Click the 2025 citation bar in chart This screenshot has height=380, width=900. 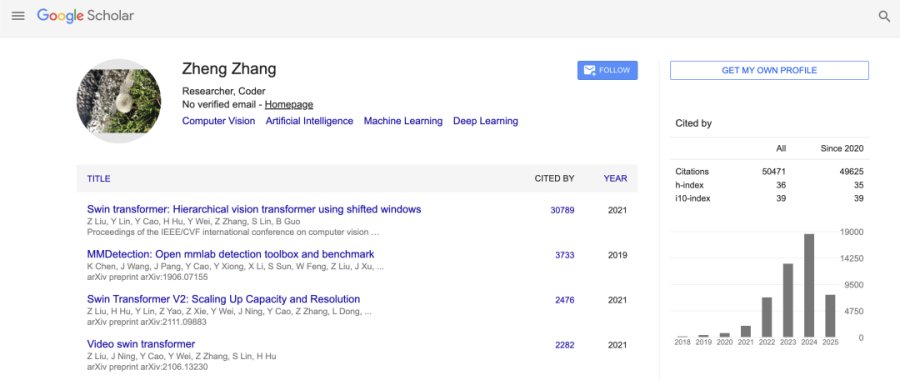830,316
